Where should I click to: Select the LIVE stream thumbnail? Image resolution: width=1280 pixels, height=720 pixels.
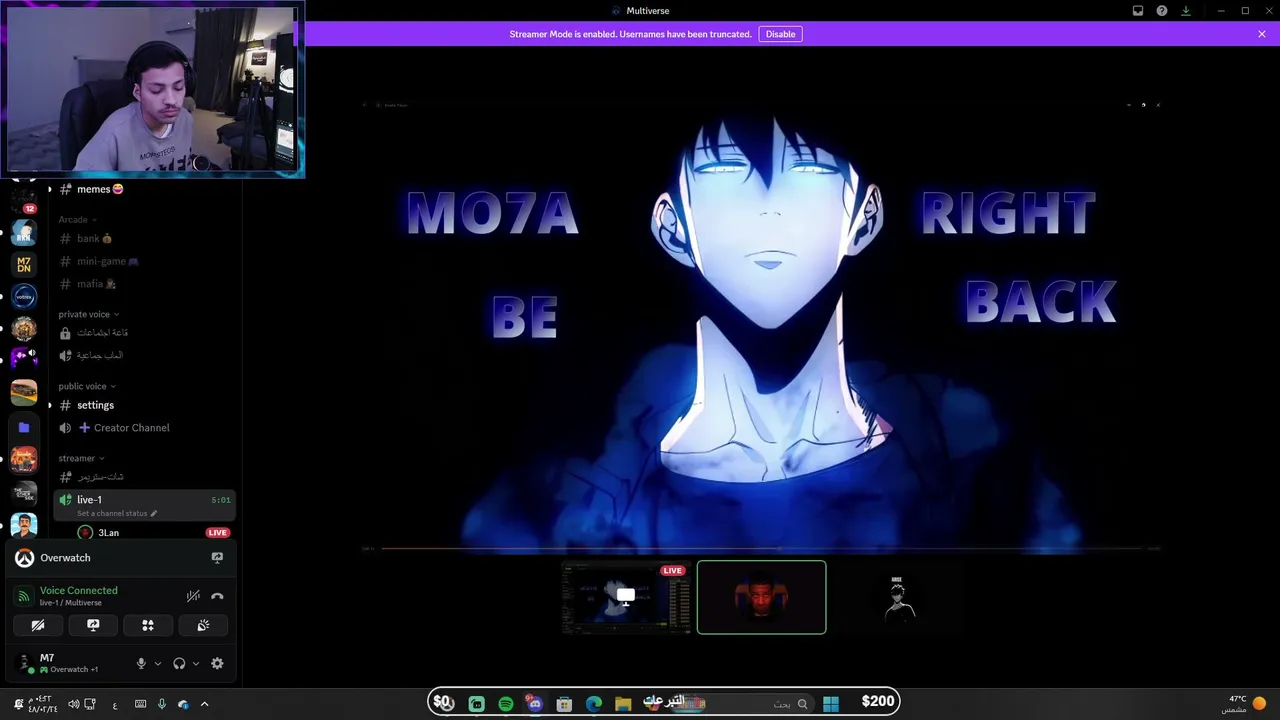coord(626,597)
